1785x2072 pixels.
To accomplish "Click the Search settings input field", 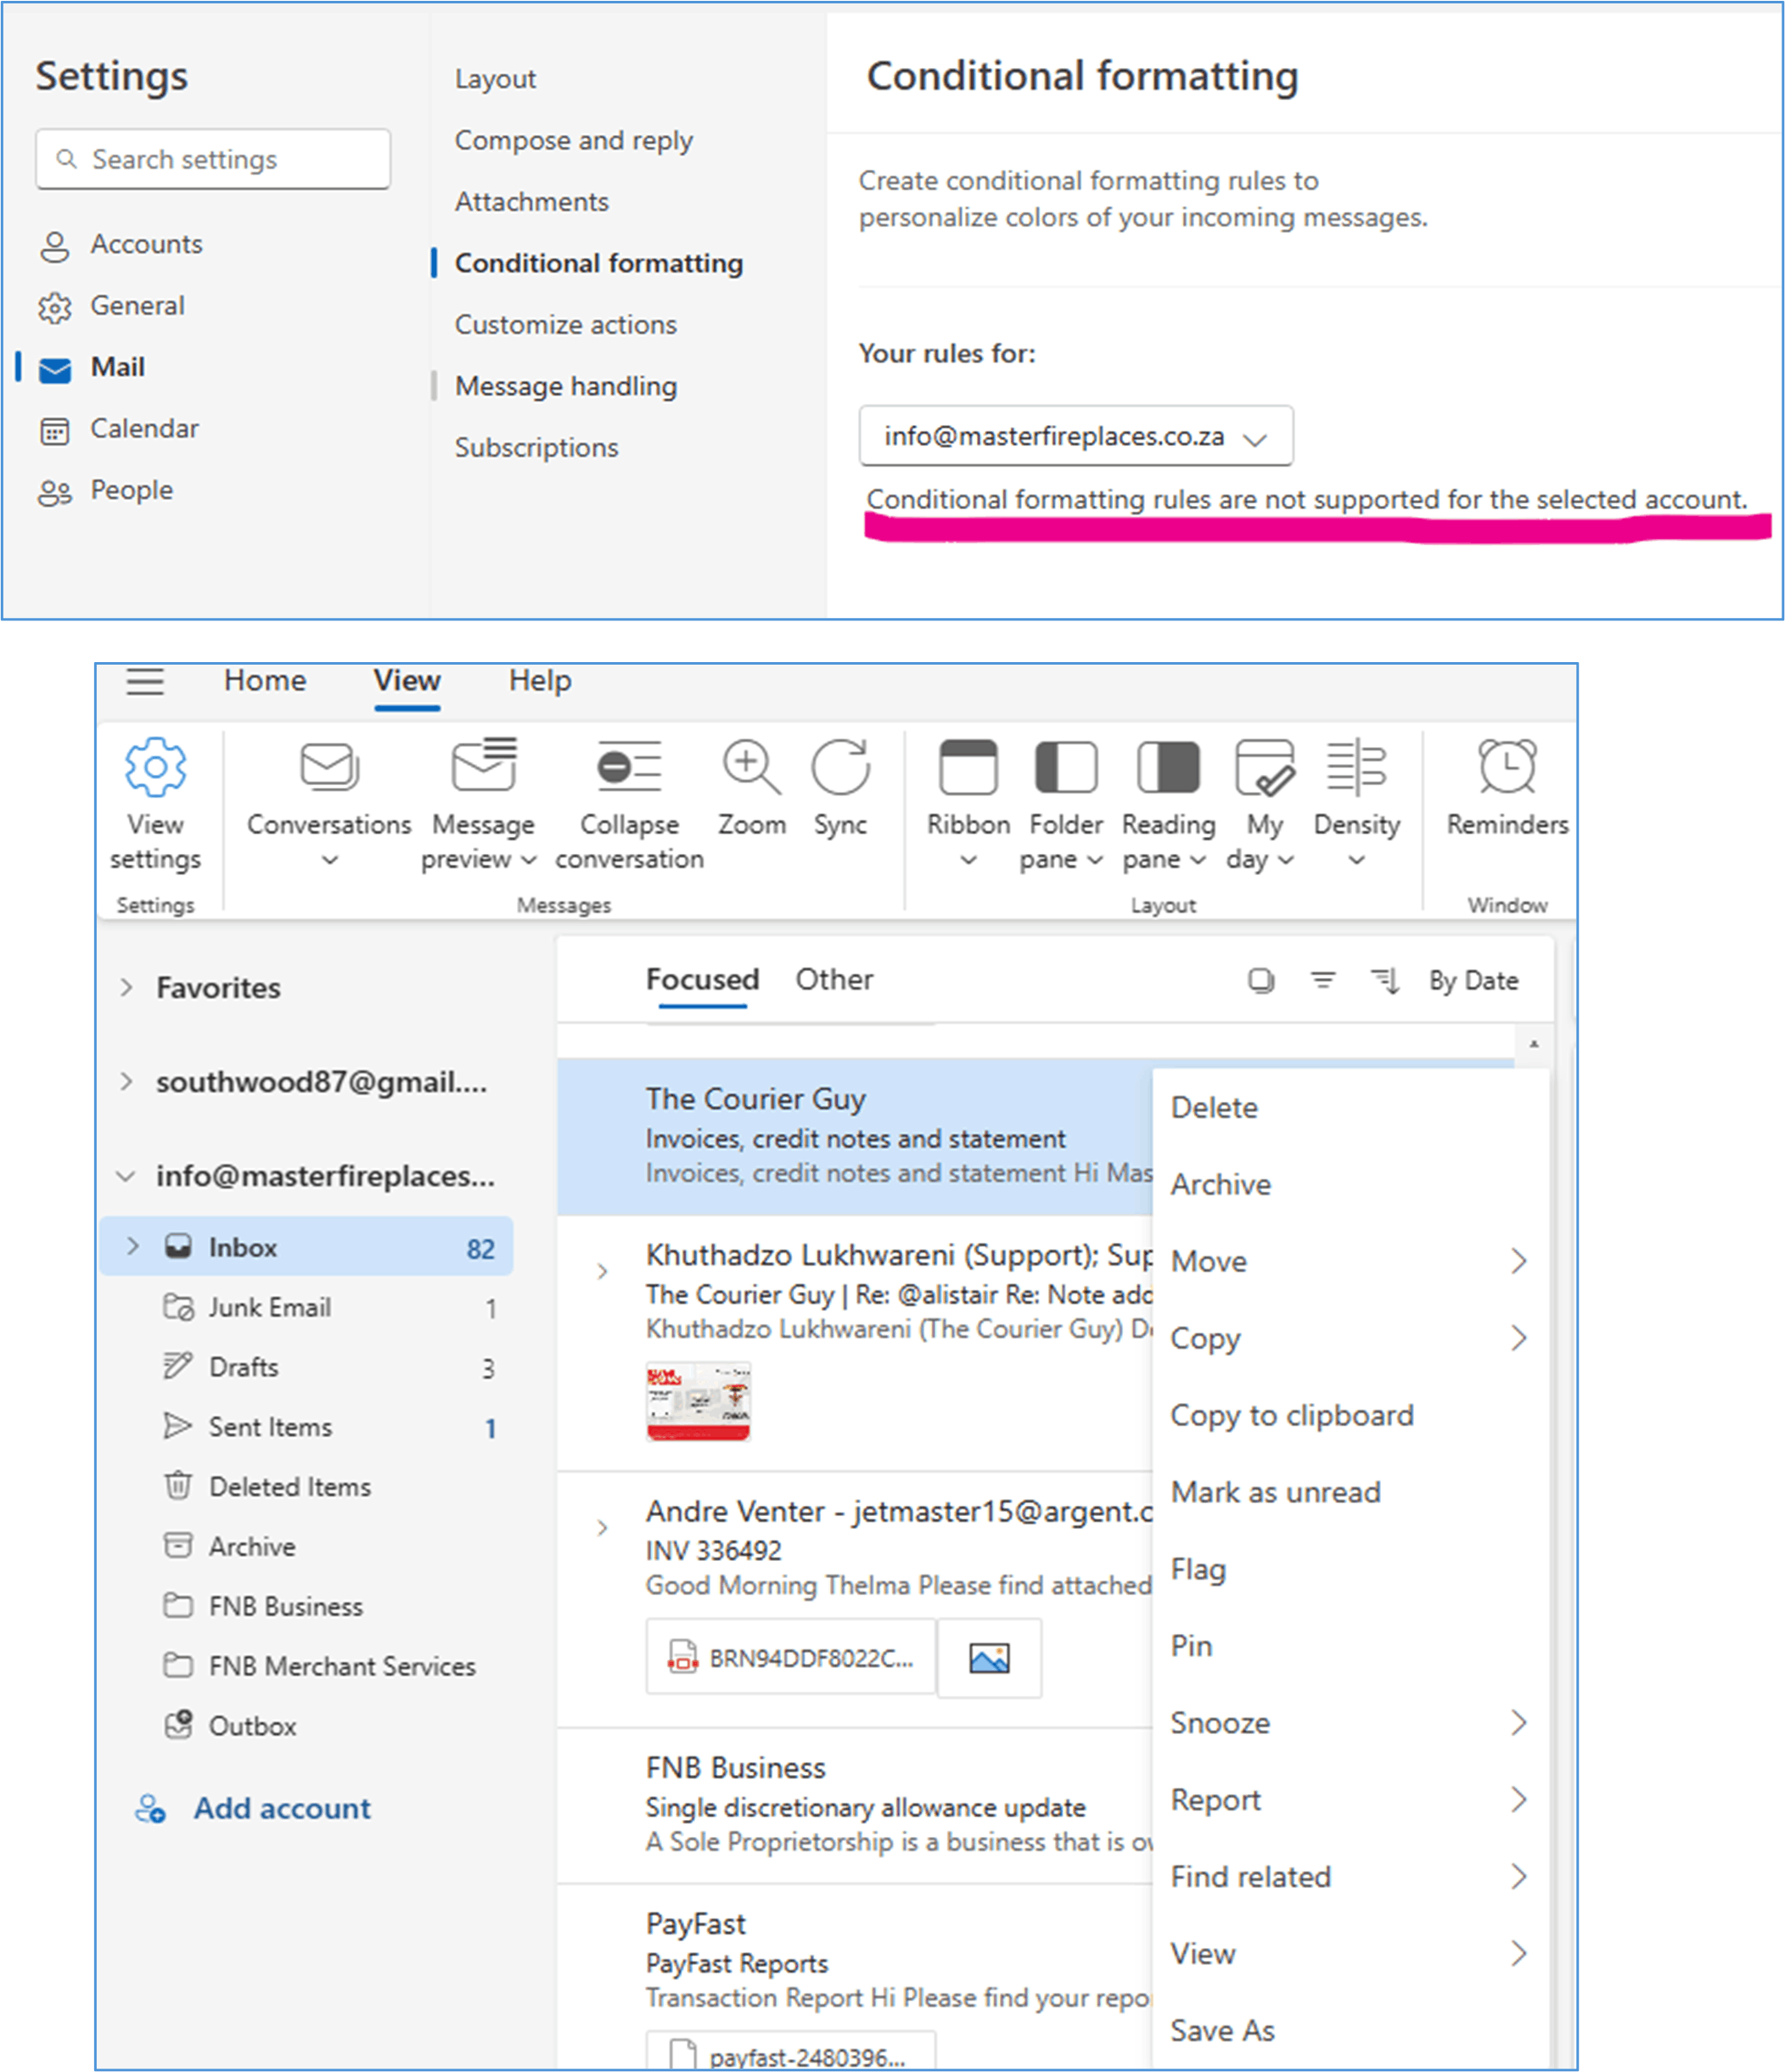I will [213, 160].
